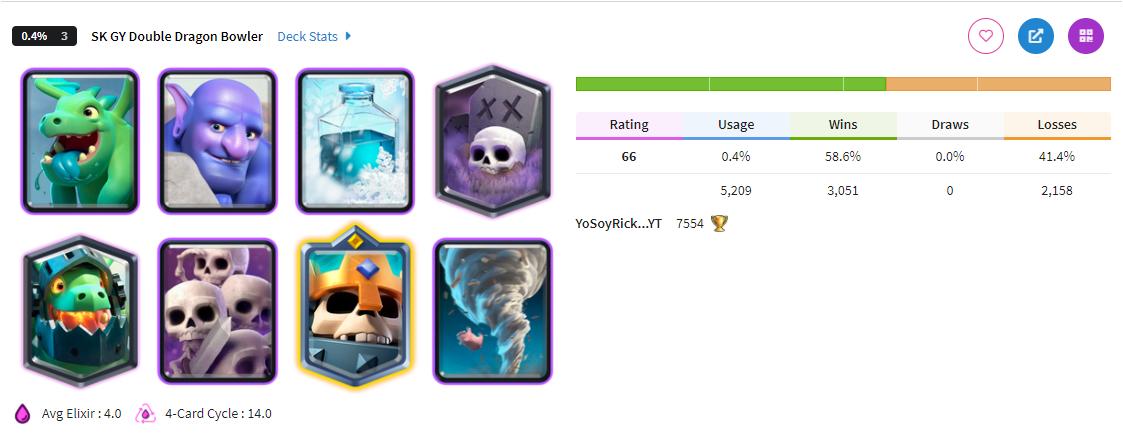Click the Skeleton King champion card
The width and height of the screenshot is (1123, 438).
click(x=355, y=306)
